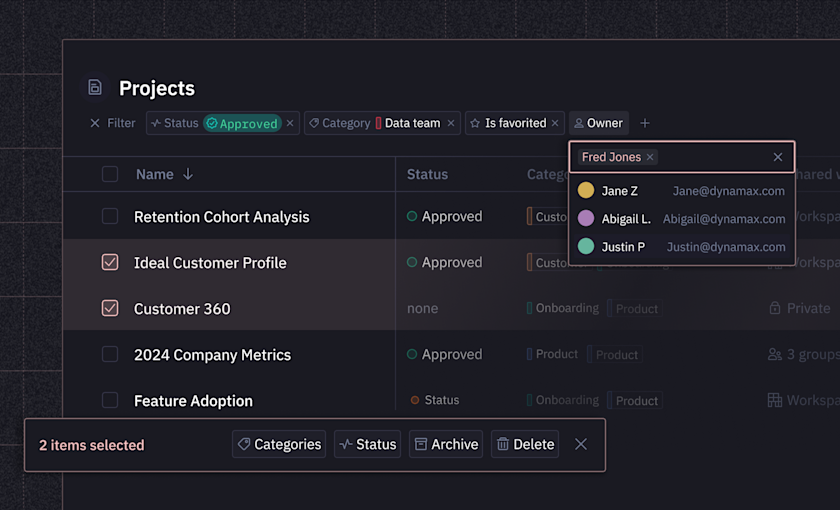
Task: Remove the Status Approved filter chip
Action: pos(290,123)
